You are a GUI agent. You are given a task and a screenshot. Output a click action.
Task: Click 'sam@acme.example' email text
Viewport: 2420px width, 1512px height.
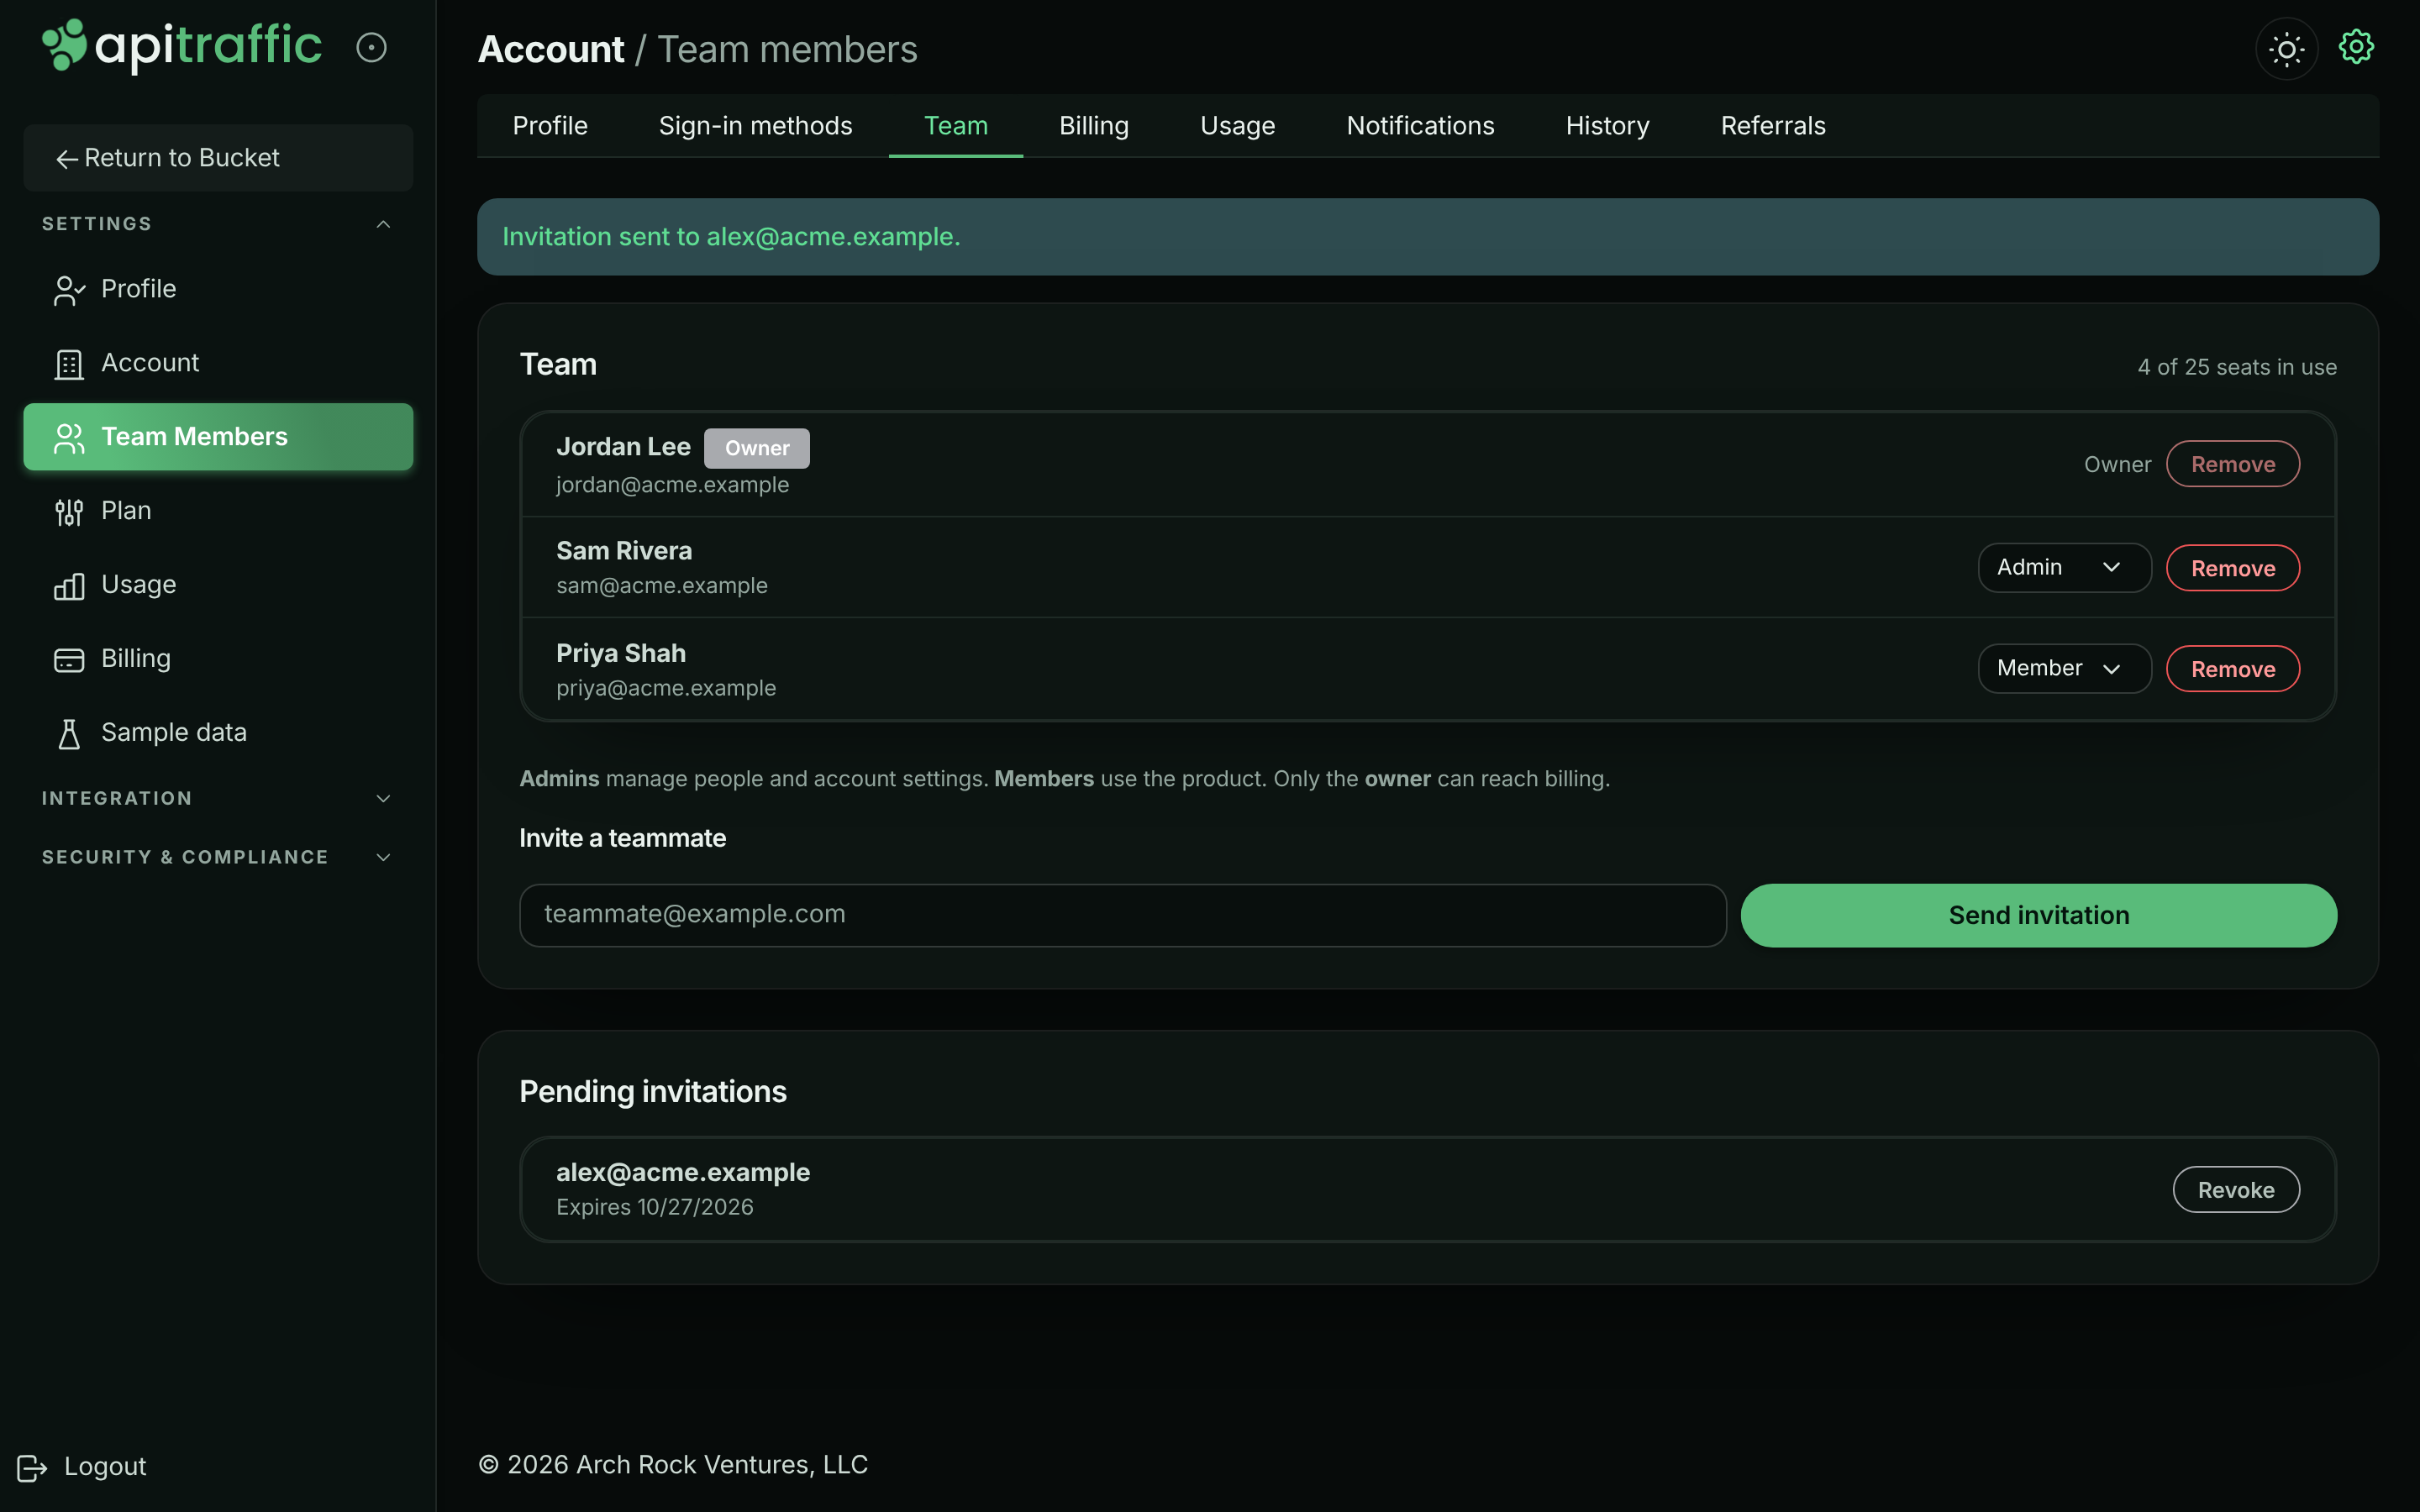[662, 586]
